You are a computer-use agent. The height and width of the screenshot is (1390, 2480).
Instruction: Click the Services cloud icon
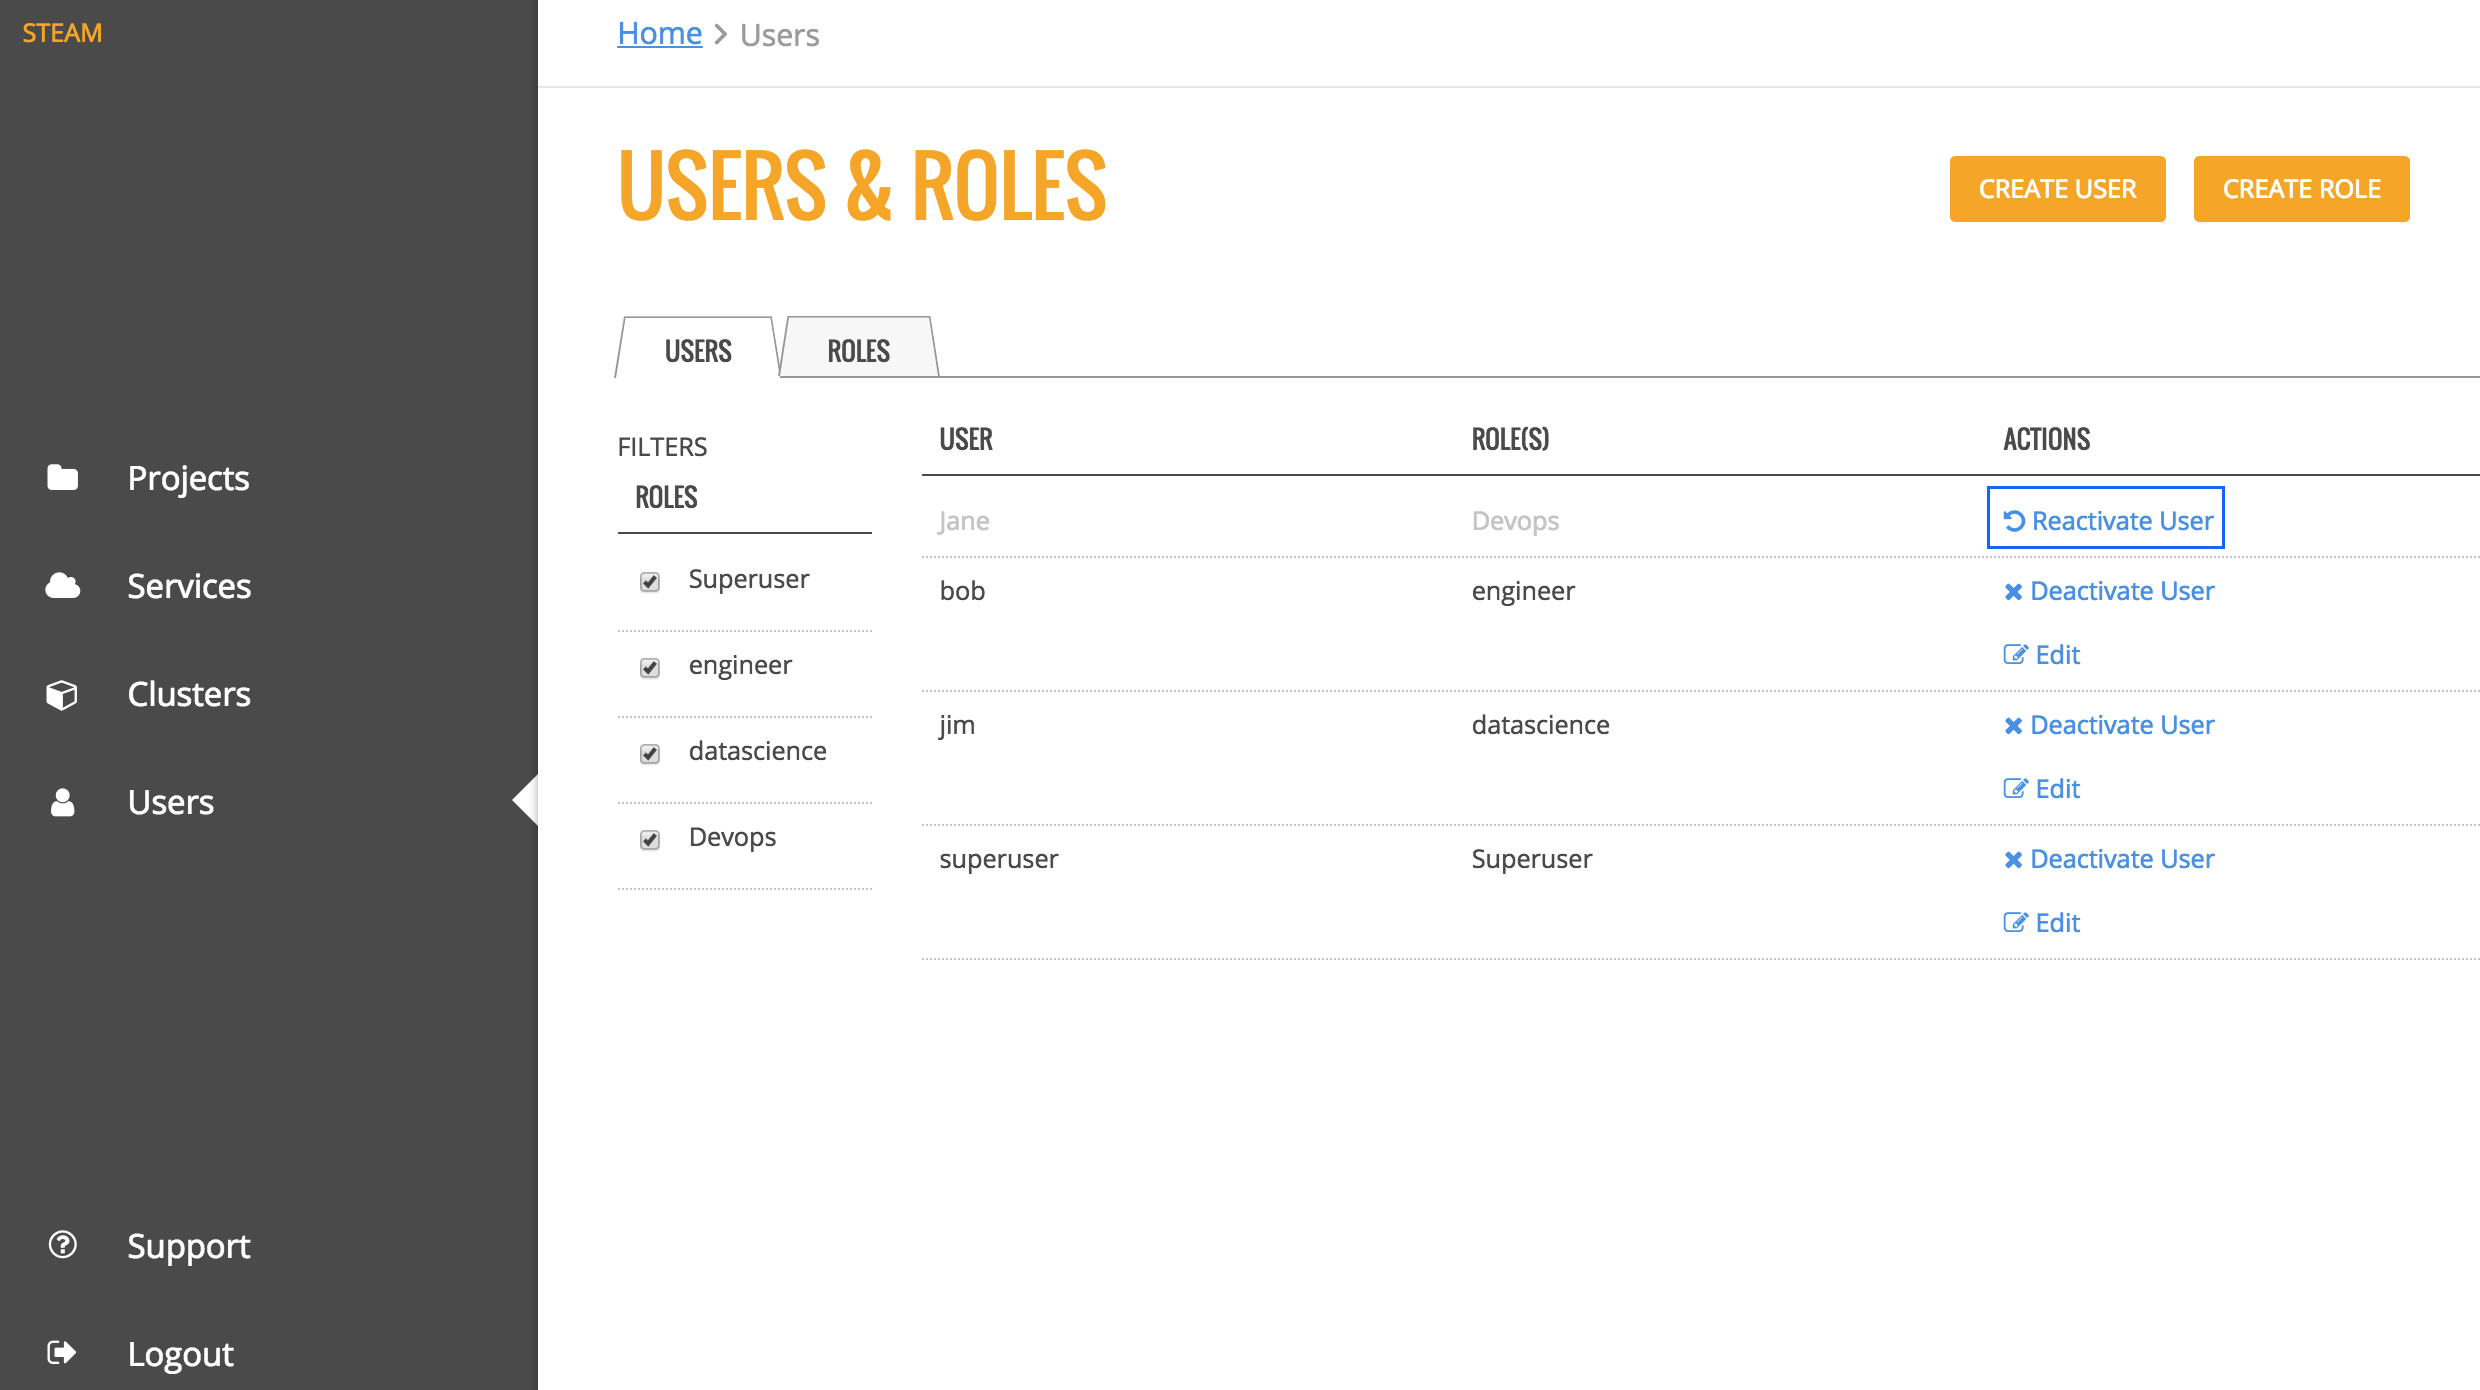62,586
